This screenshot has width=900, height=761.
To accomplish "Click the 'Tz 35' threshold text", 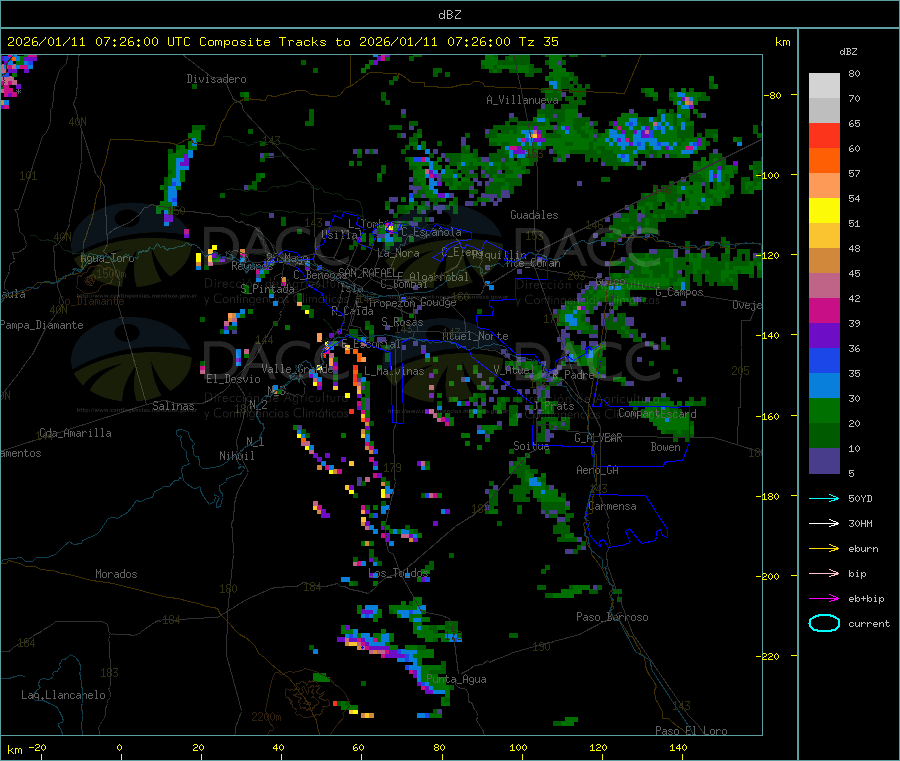I will point(538,42).
